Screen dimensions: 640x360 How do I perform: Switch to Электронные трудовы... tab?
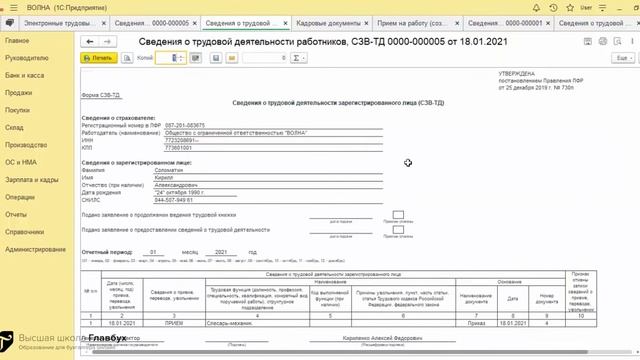click(58, 23)
